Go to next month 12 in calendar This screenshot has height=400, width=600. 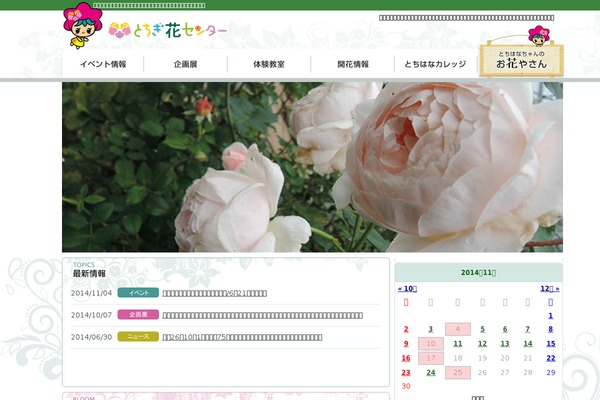click(x=550, y=289)
